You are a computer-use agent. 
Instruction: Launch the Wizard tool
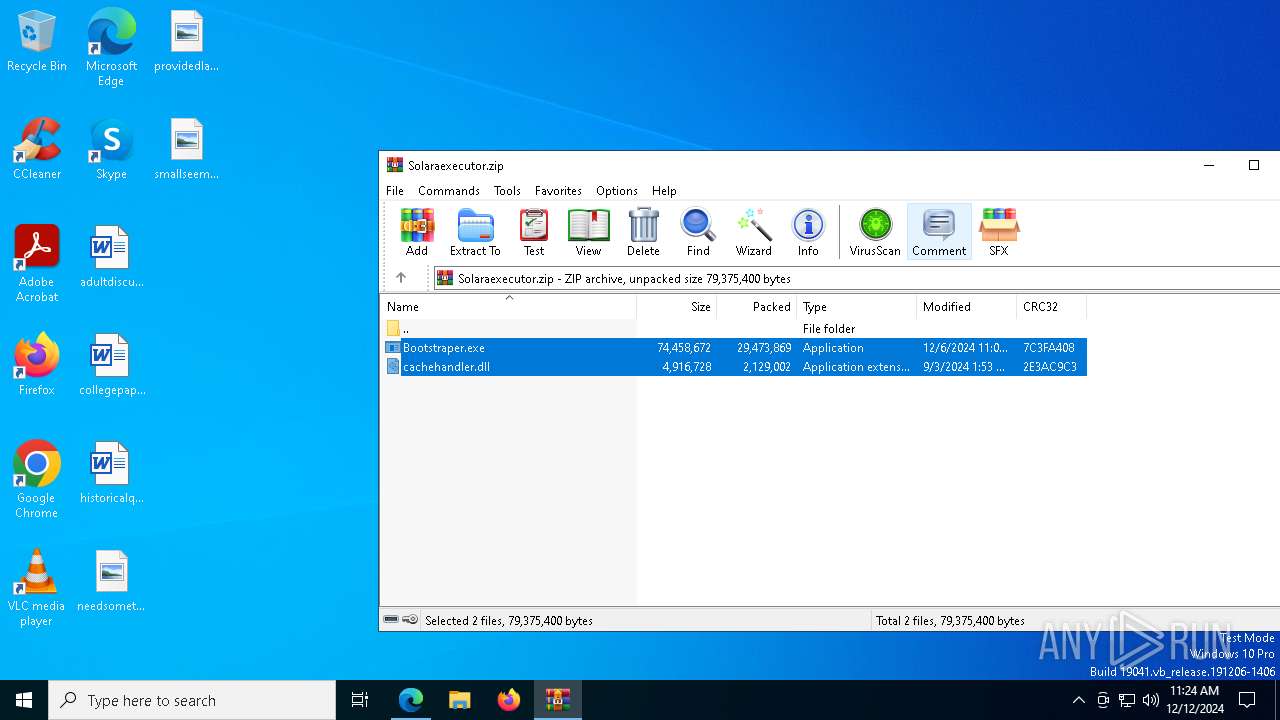pos(753,232)
